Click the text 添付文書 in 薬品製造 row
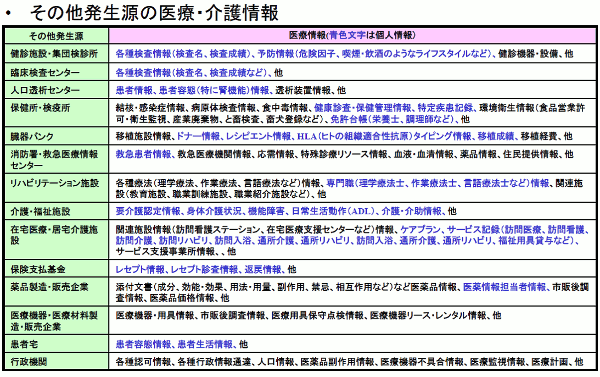Viewport: 600px width, 377px height. (134, 287)
